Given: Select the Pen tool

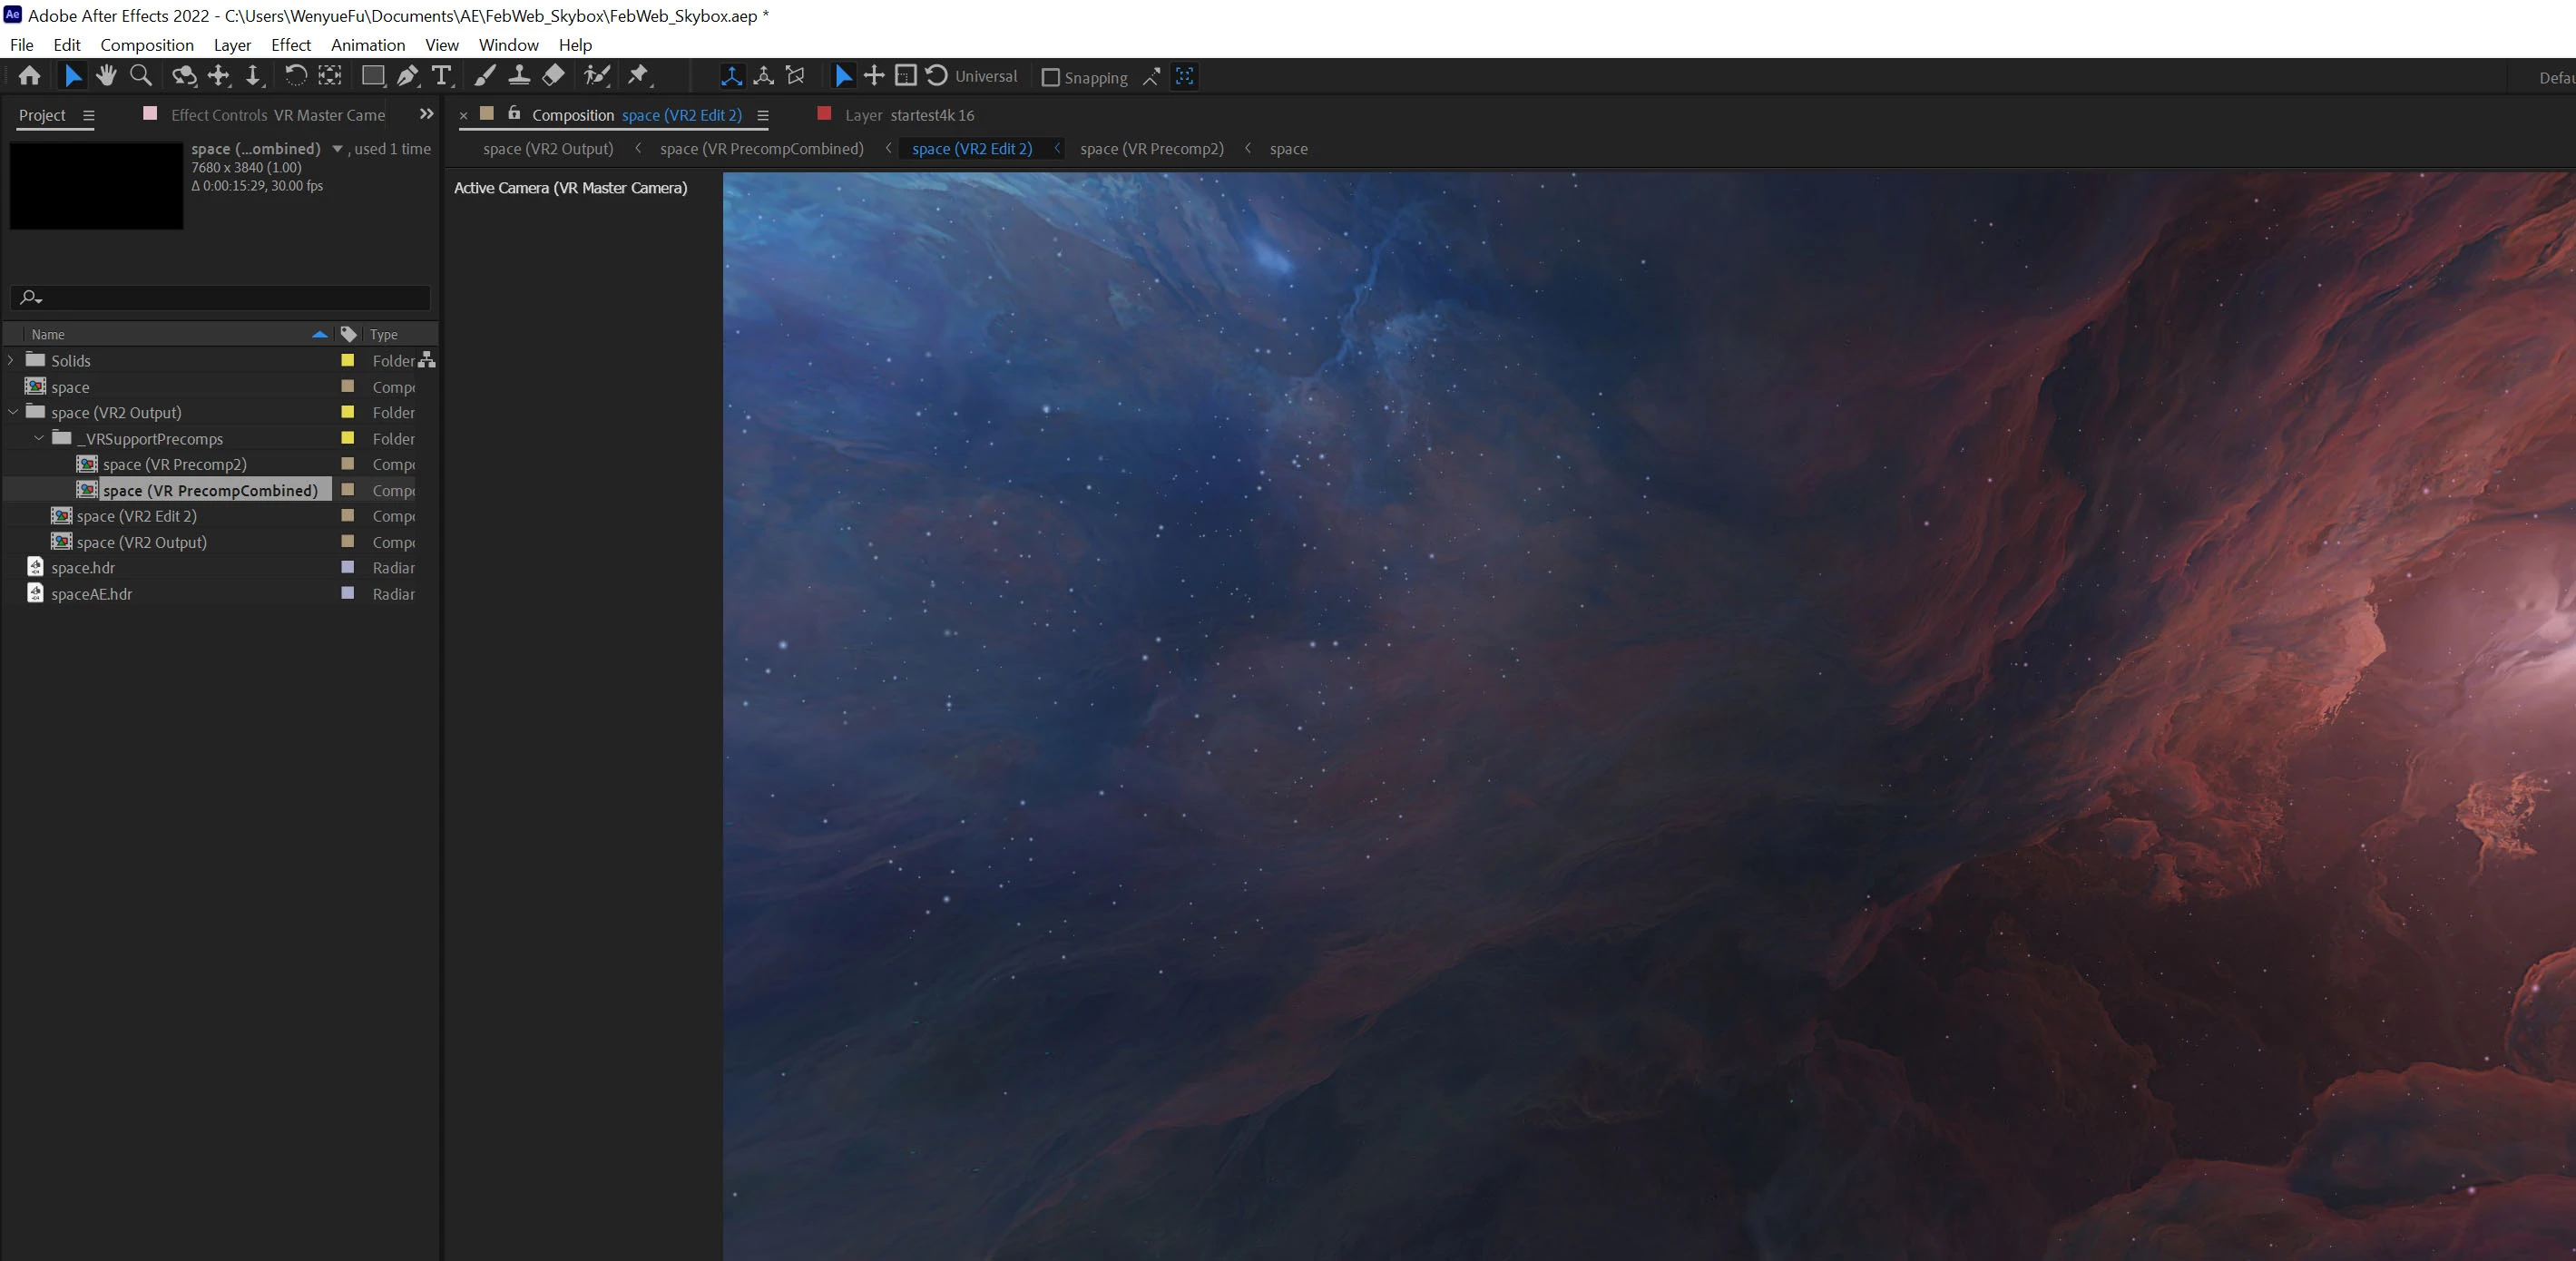Looking at the screenshot, I should coord(407,76).
